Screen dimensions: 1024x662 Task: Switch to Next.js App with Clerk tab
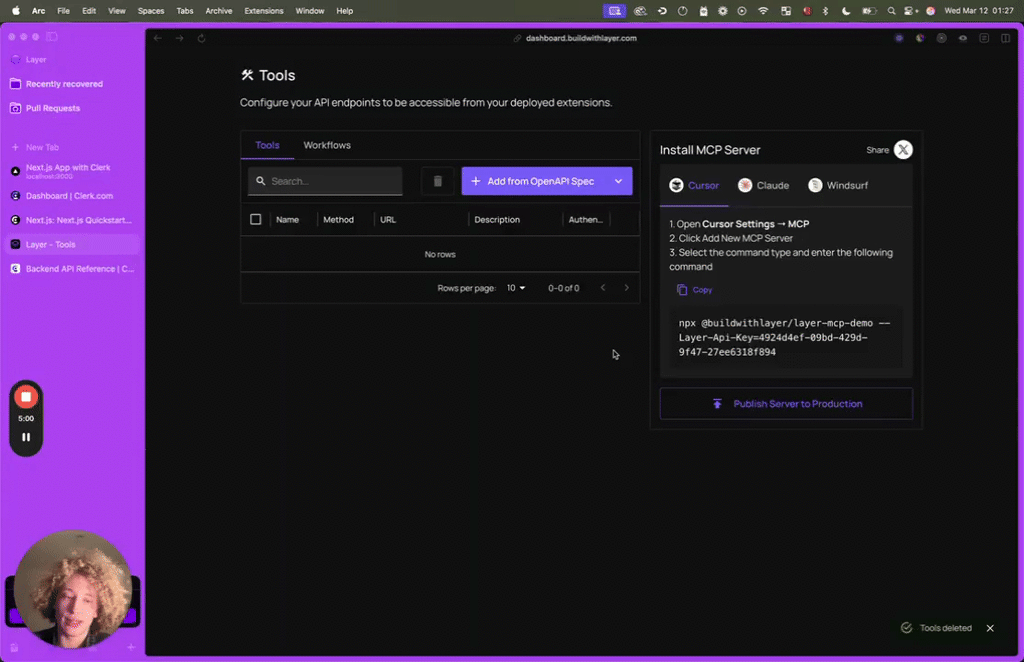click(x=72, y=171)
